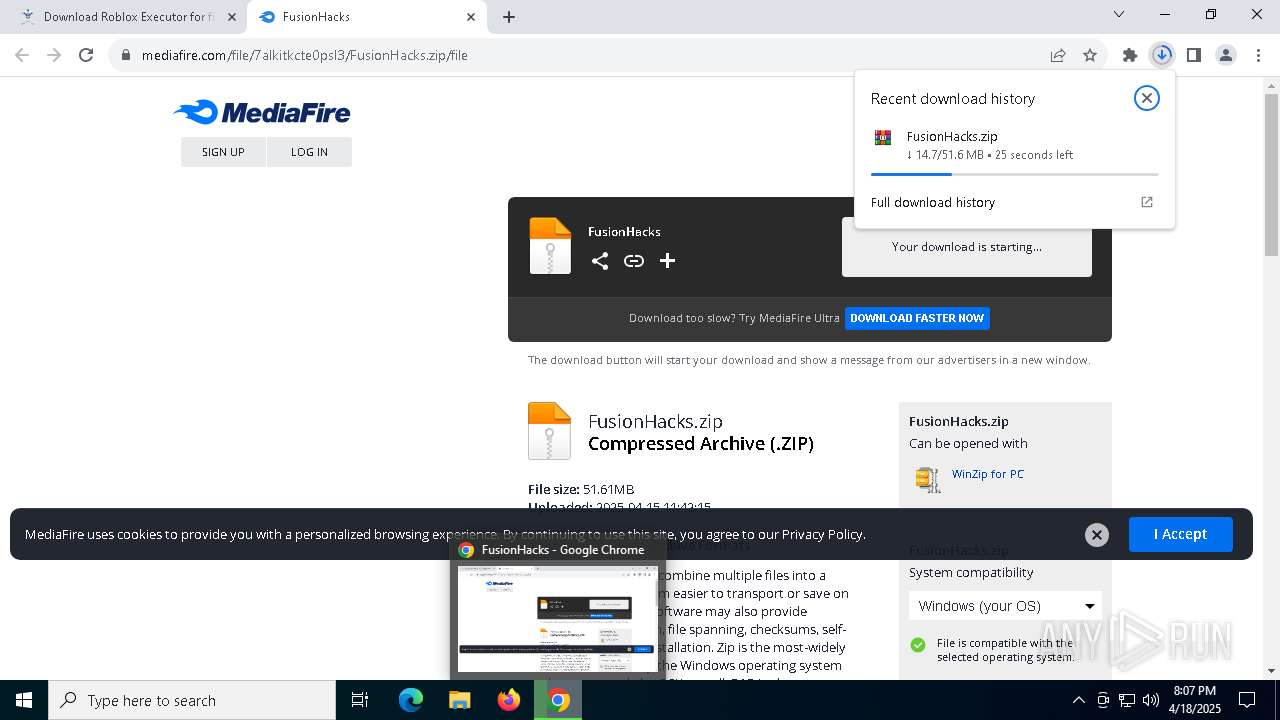This screenshot has width=1280, height=720.
Task: Close the FusionHacks tab
Action: [x=471, y=17]
